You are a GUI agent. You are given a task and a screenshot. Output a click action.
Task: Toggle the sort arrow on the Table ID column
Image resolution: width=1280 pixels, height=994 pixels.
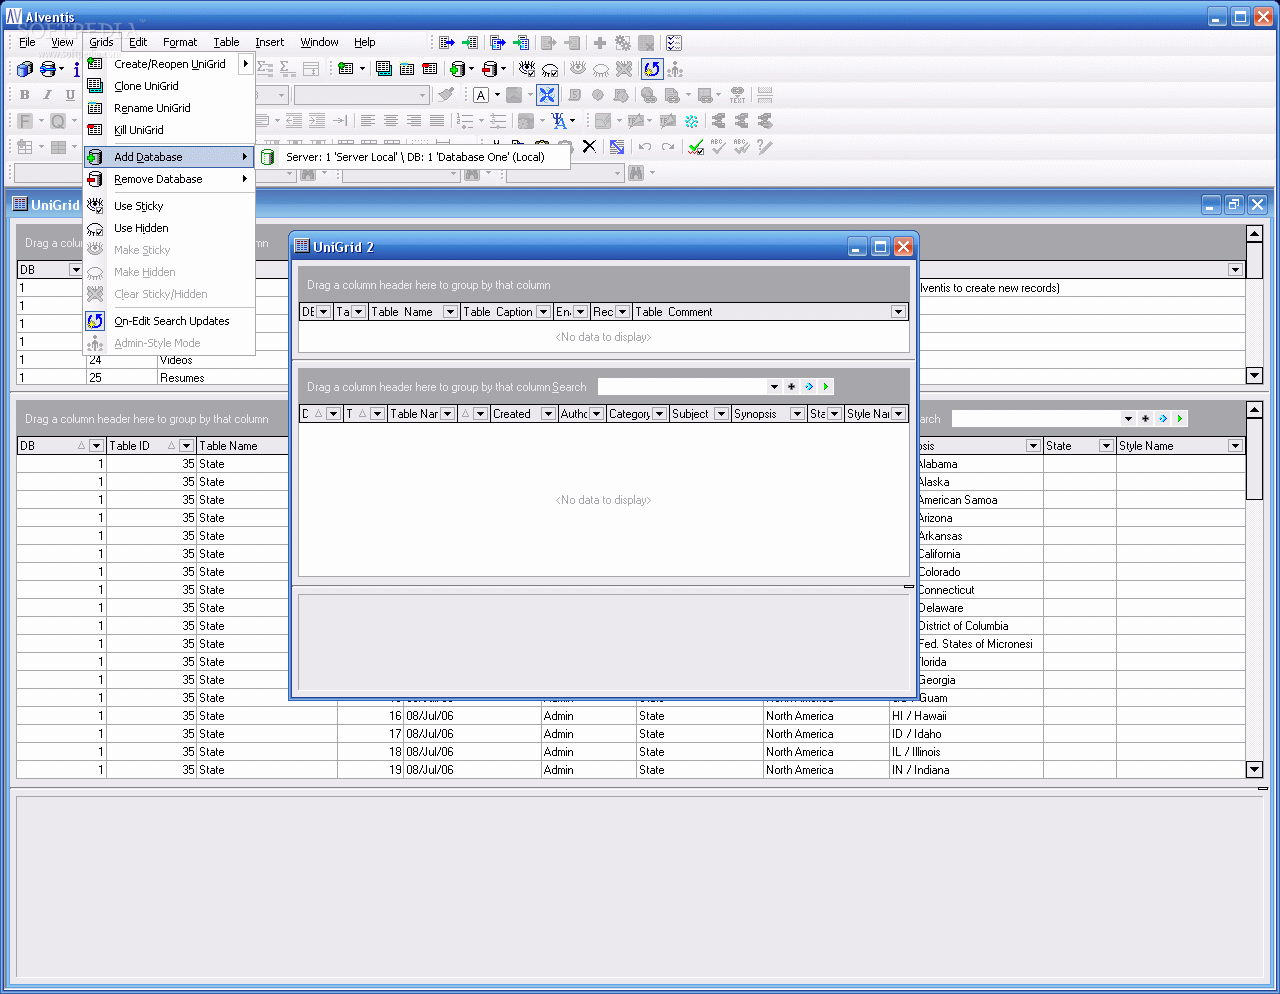(x=172, y=446)
